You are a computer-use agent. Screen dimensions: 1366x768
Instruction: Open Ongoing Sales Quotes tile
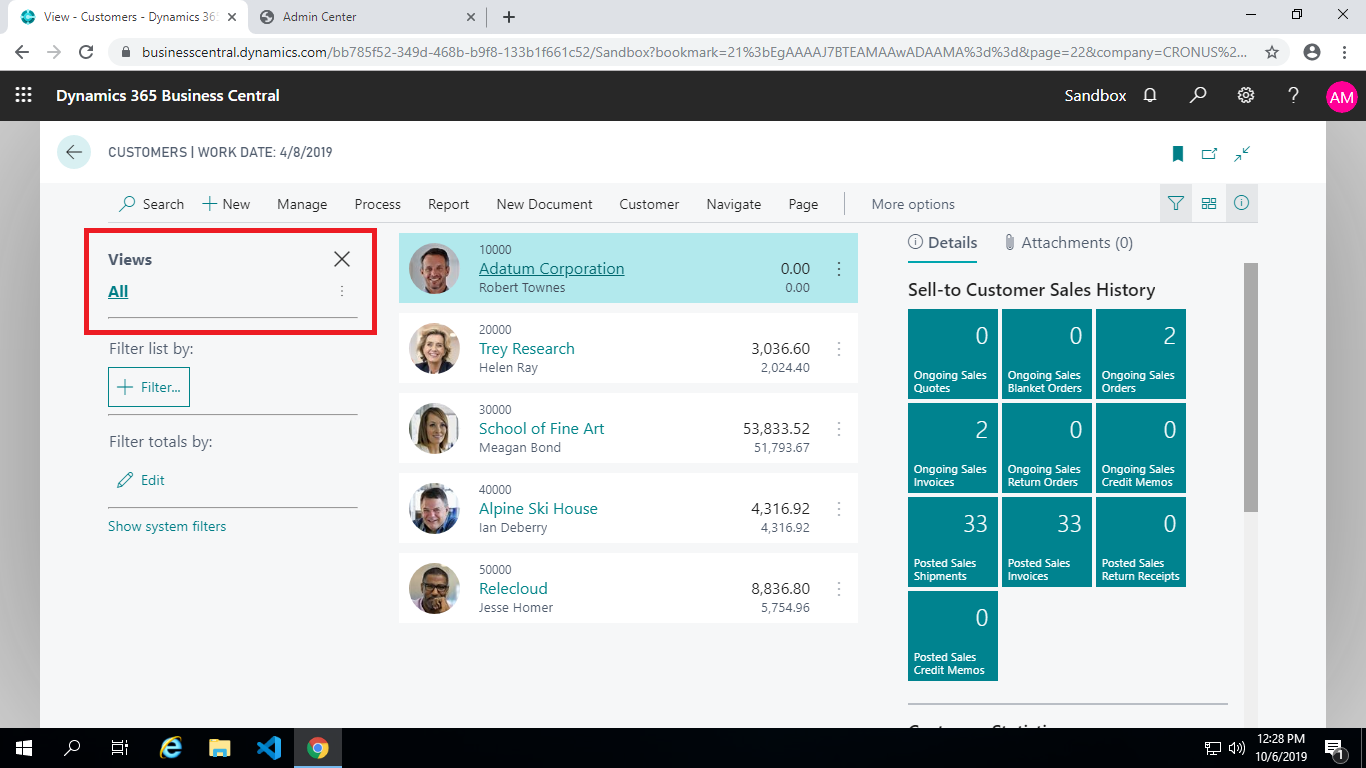953,354
